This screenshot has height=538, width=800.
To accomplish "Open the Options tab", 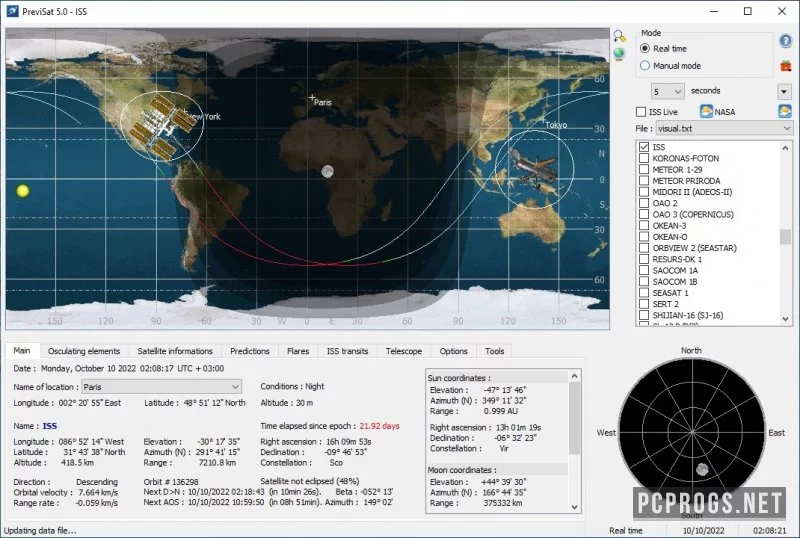I will (x=454, y=351).
